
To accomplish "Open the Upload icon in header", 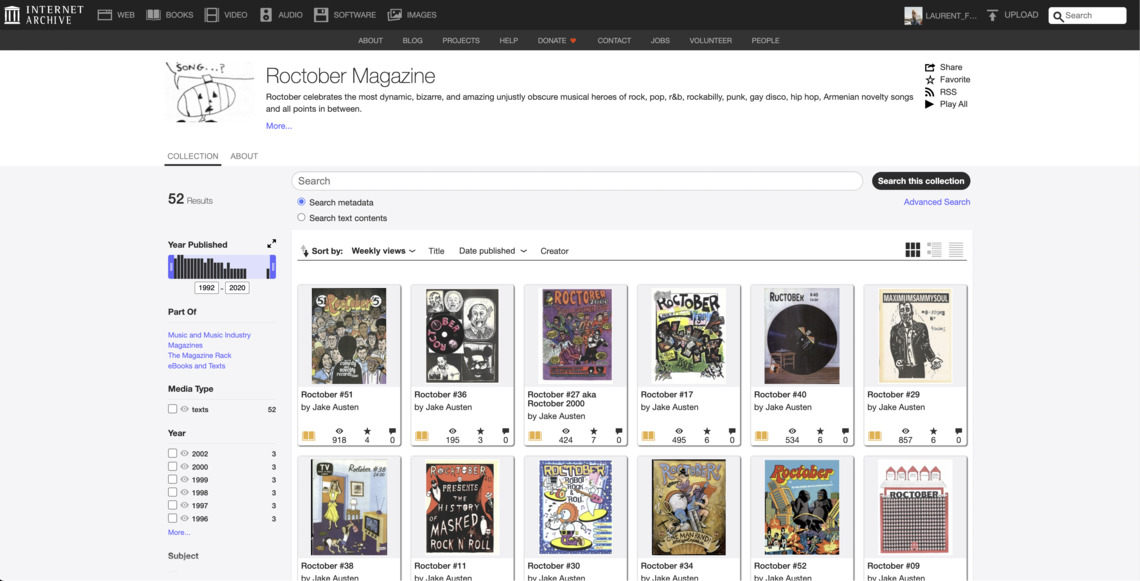I will 992,15.
